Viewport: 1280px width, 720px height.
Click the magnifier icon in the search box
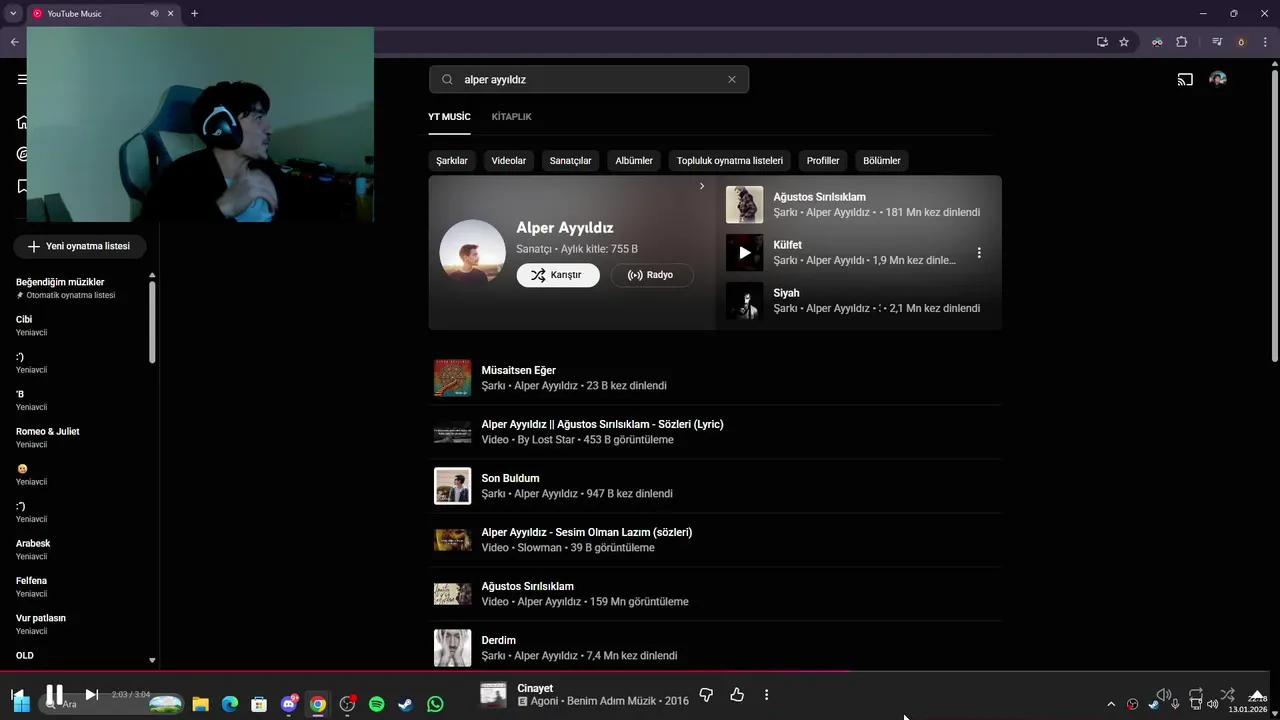point(447,80)
